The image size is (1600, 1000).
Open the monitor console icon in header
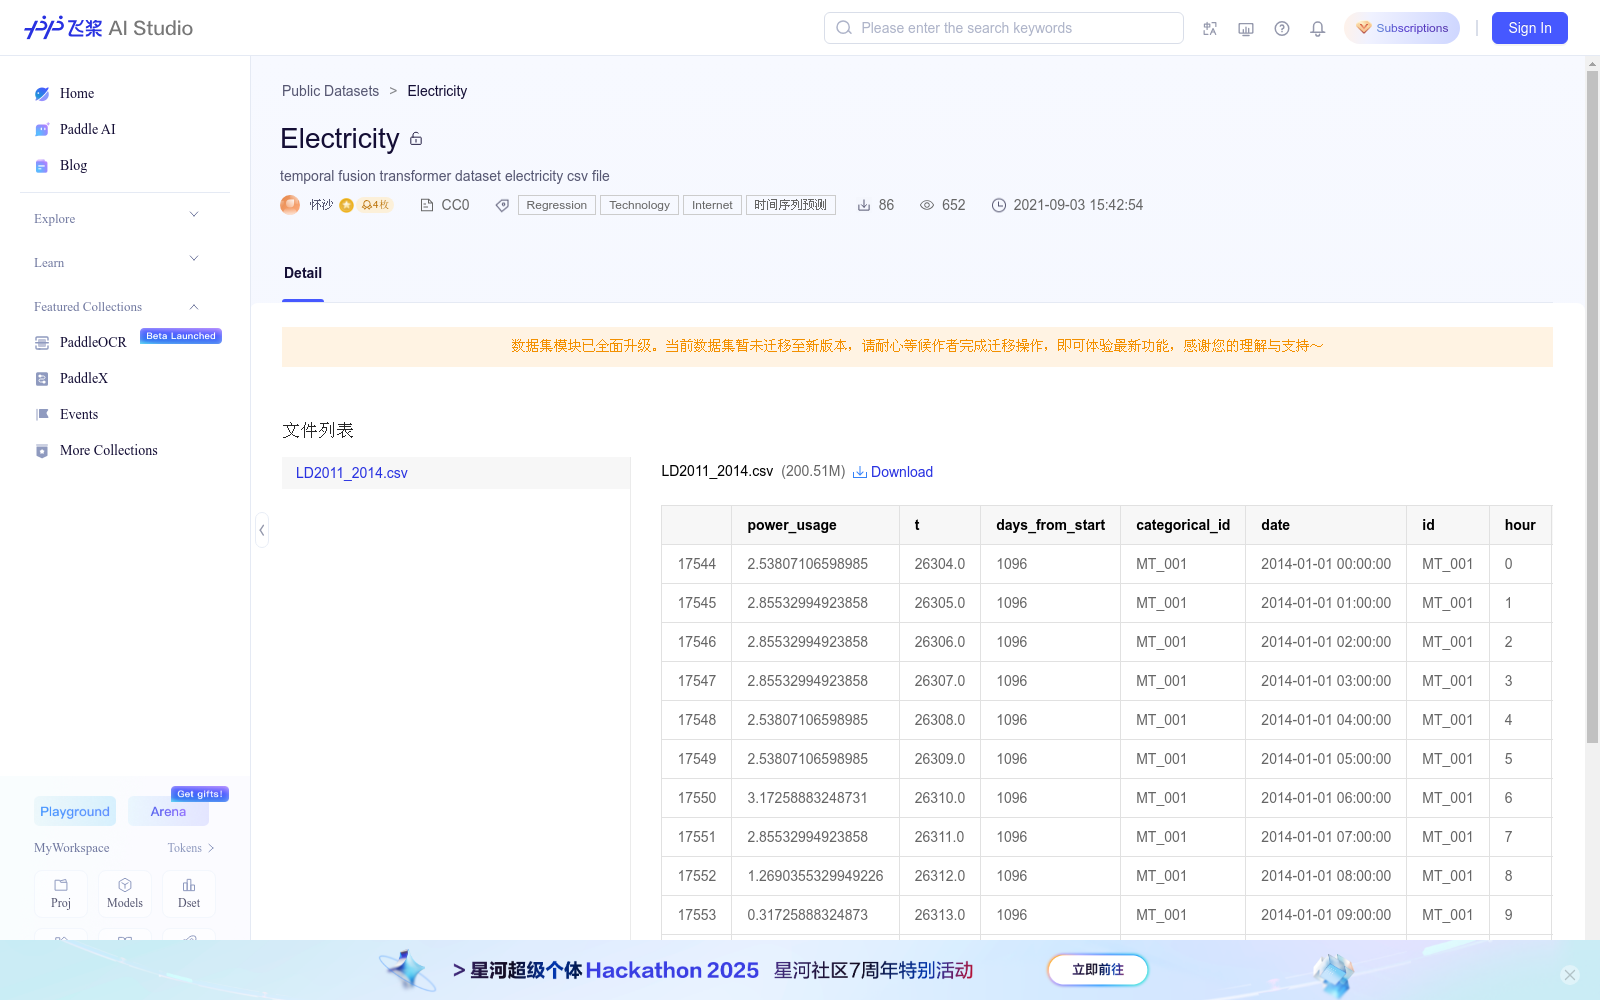pyautogui.click(x=1246, y=28)
